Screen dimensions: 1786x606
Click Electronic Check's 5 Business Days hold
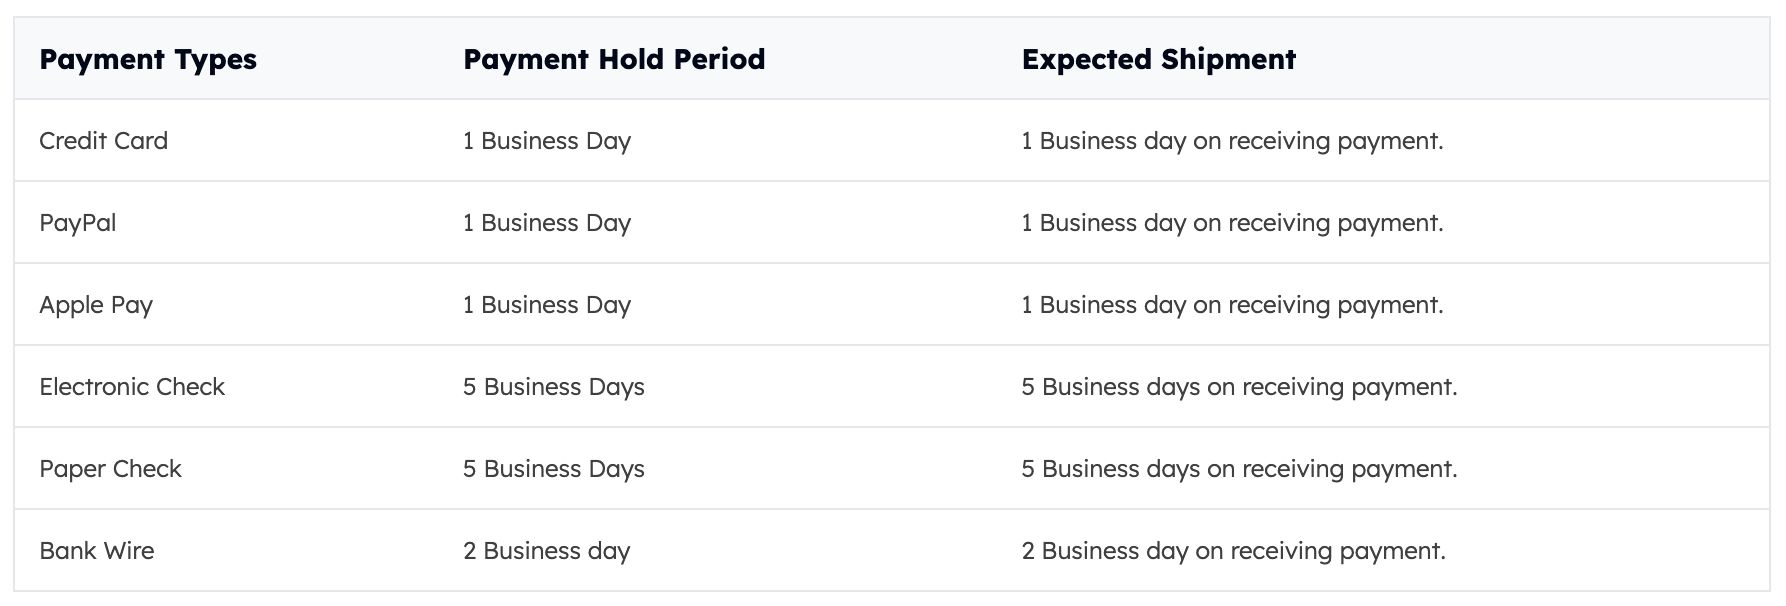click(x=554, y=387)
